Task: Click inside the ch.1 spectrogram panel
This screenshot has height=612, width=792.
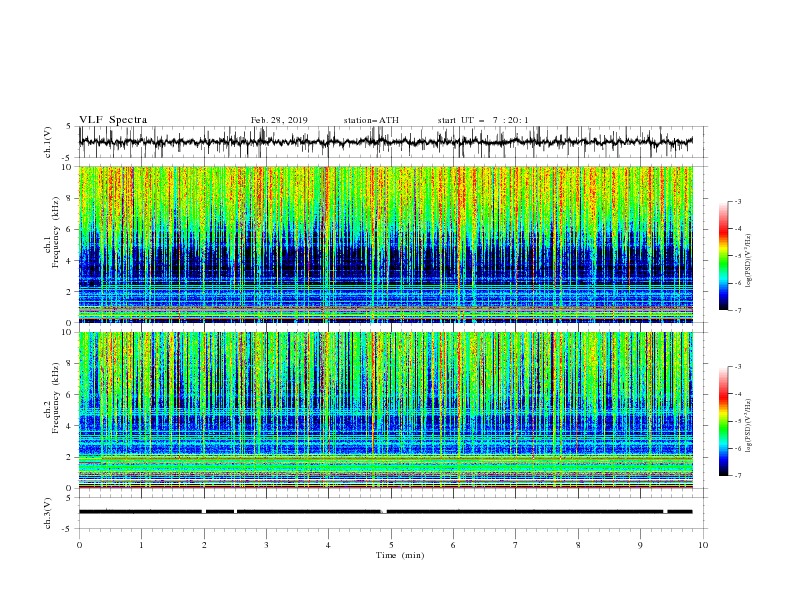Action: point(385,244)
